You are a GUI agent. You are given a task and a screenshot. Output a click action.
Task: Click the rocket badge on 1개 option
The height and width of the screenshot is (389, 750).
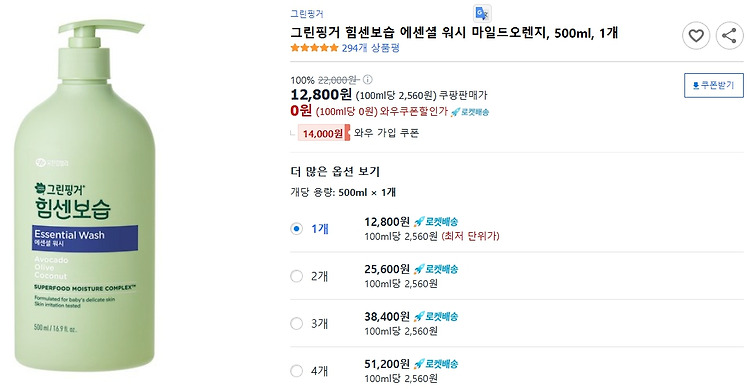(436, 222)
